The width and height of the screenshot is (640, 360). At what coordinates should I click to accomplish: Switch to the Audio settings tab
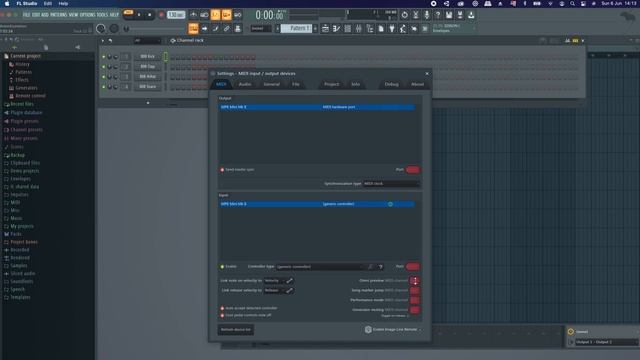pyautogui.click(x=245, y=84)
